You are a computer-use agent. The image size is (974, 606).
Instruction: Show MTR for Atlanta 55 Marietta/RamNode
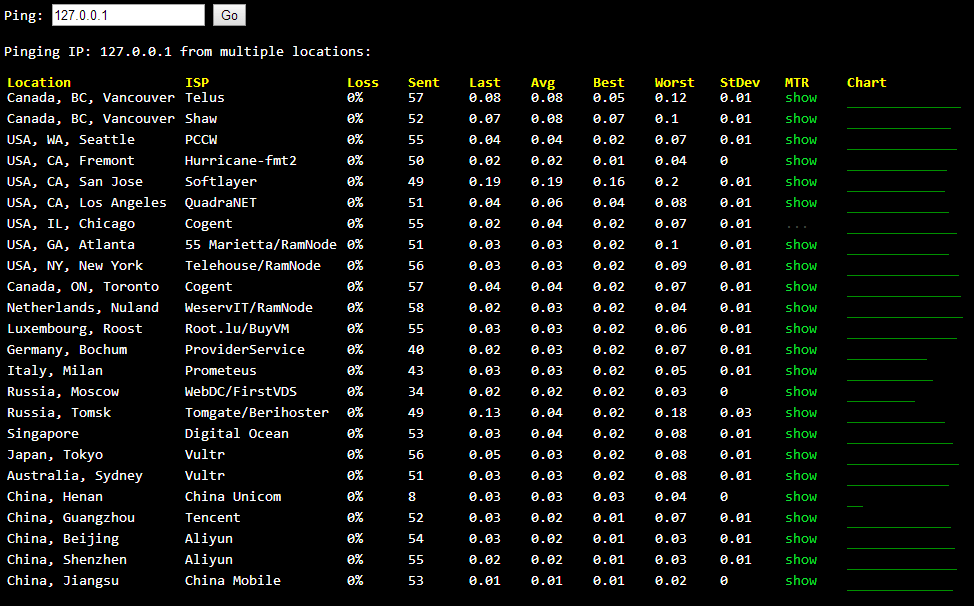pos(801,245)
